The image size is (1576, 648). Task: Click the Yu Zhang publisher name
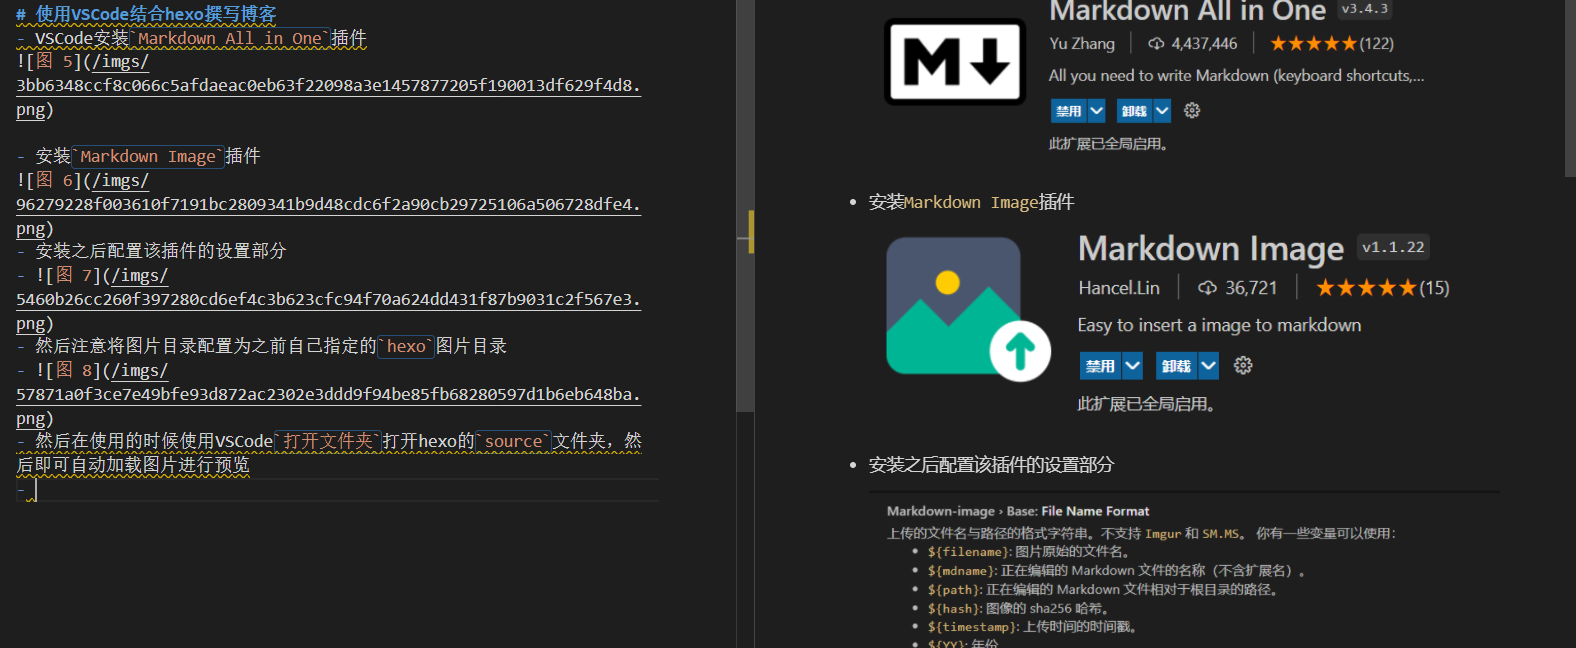click(x=1081, y=44)
